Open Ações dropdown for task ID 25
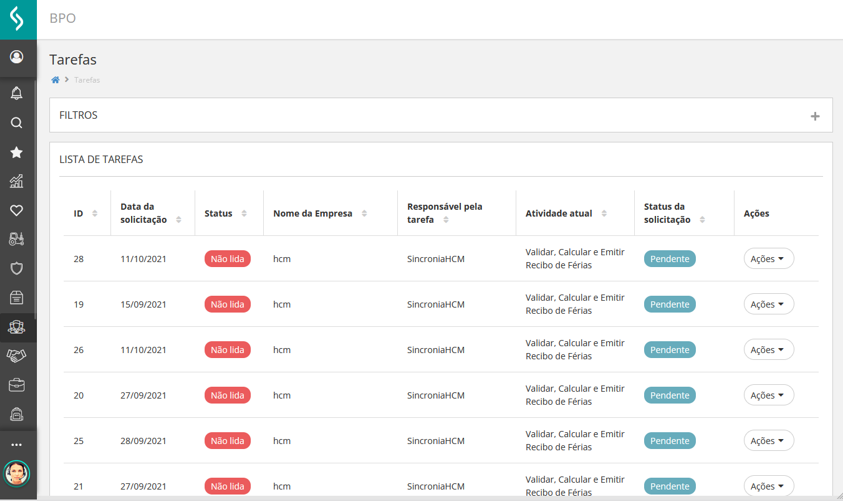 [x=768, y=441]
